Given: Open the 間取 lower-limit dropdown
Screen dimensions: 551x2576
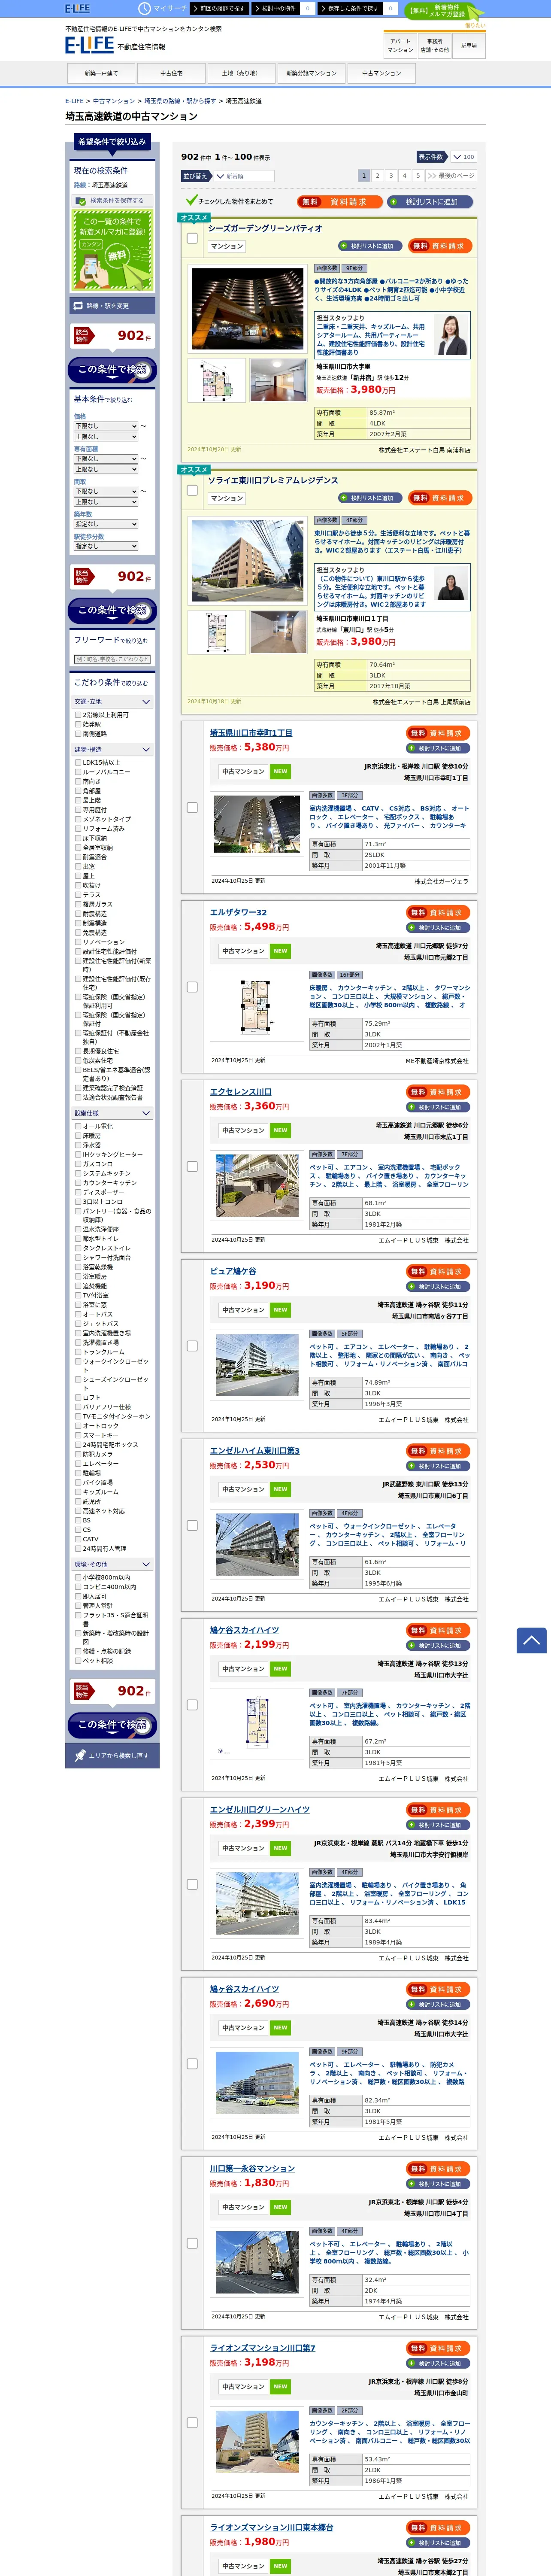Looking at the screenshot, I should pos(106,492).
